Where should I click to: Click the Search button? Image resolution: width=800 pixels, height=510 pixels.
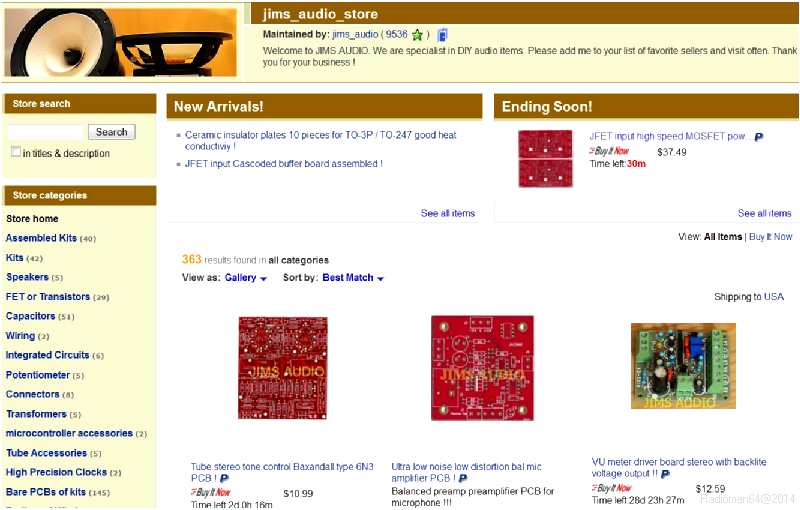pyautogui.click(x=112, y=132)
